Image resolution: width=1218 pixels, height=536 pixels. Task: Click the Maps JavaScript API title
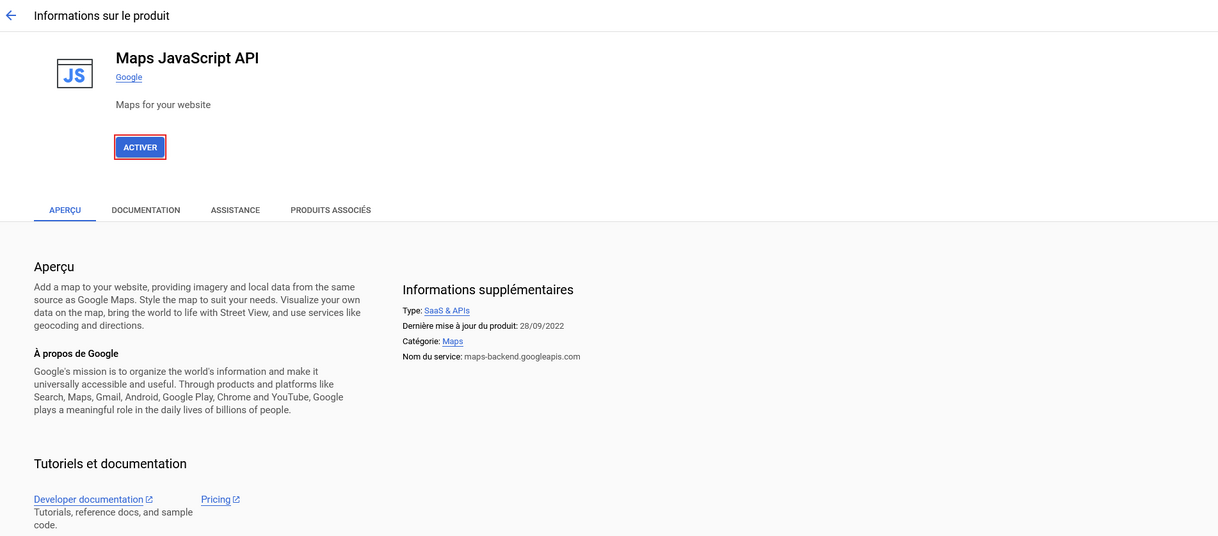pos(187,58)
